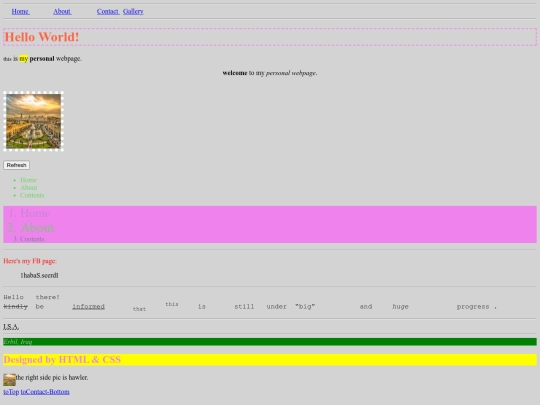Click the struck-through word "kindly"
This screenshot has width=540, height=405.
tap(15, 307)
